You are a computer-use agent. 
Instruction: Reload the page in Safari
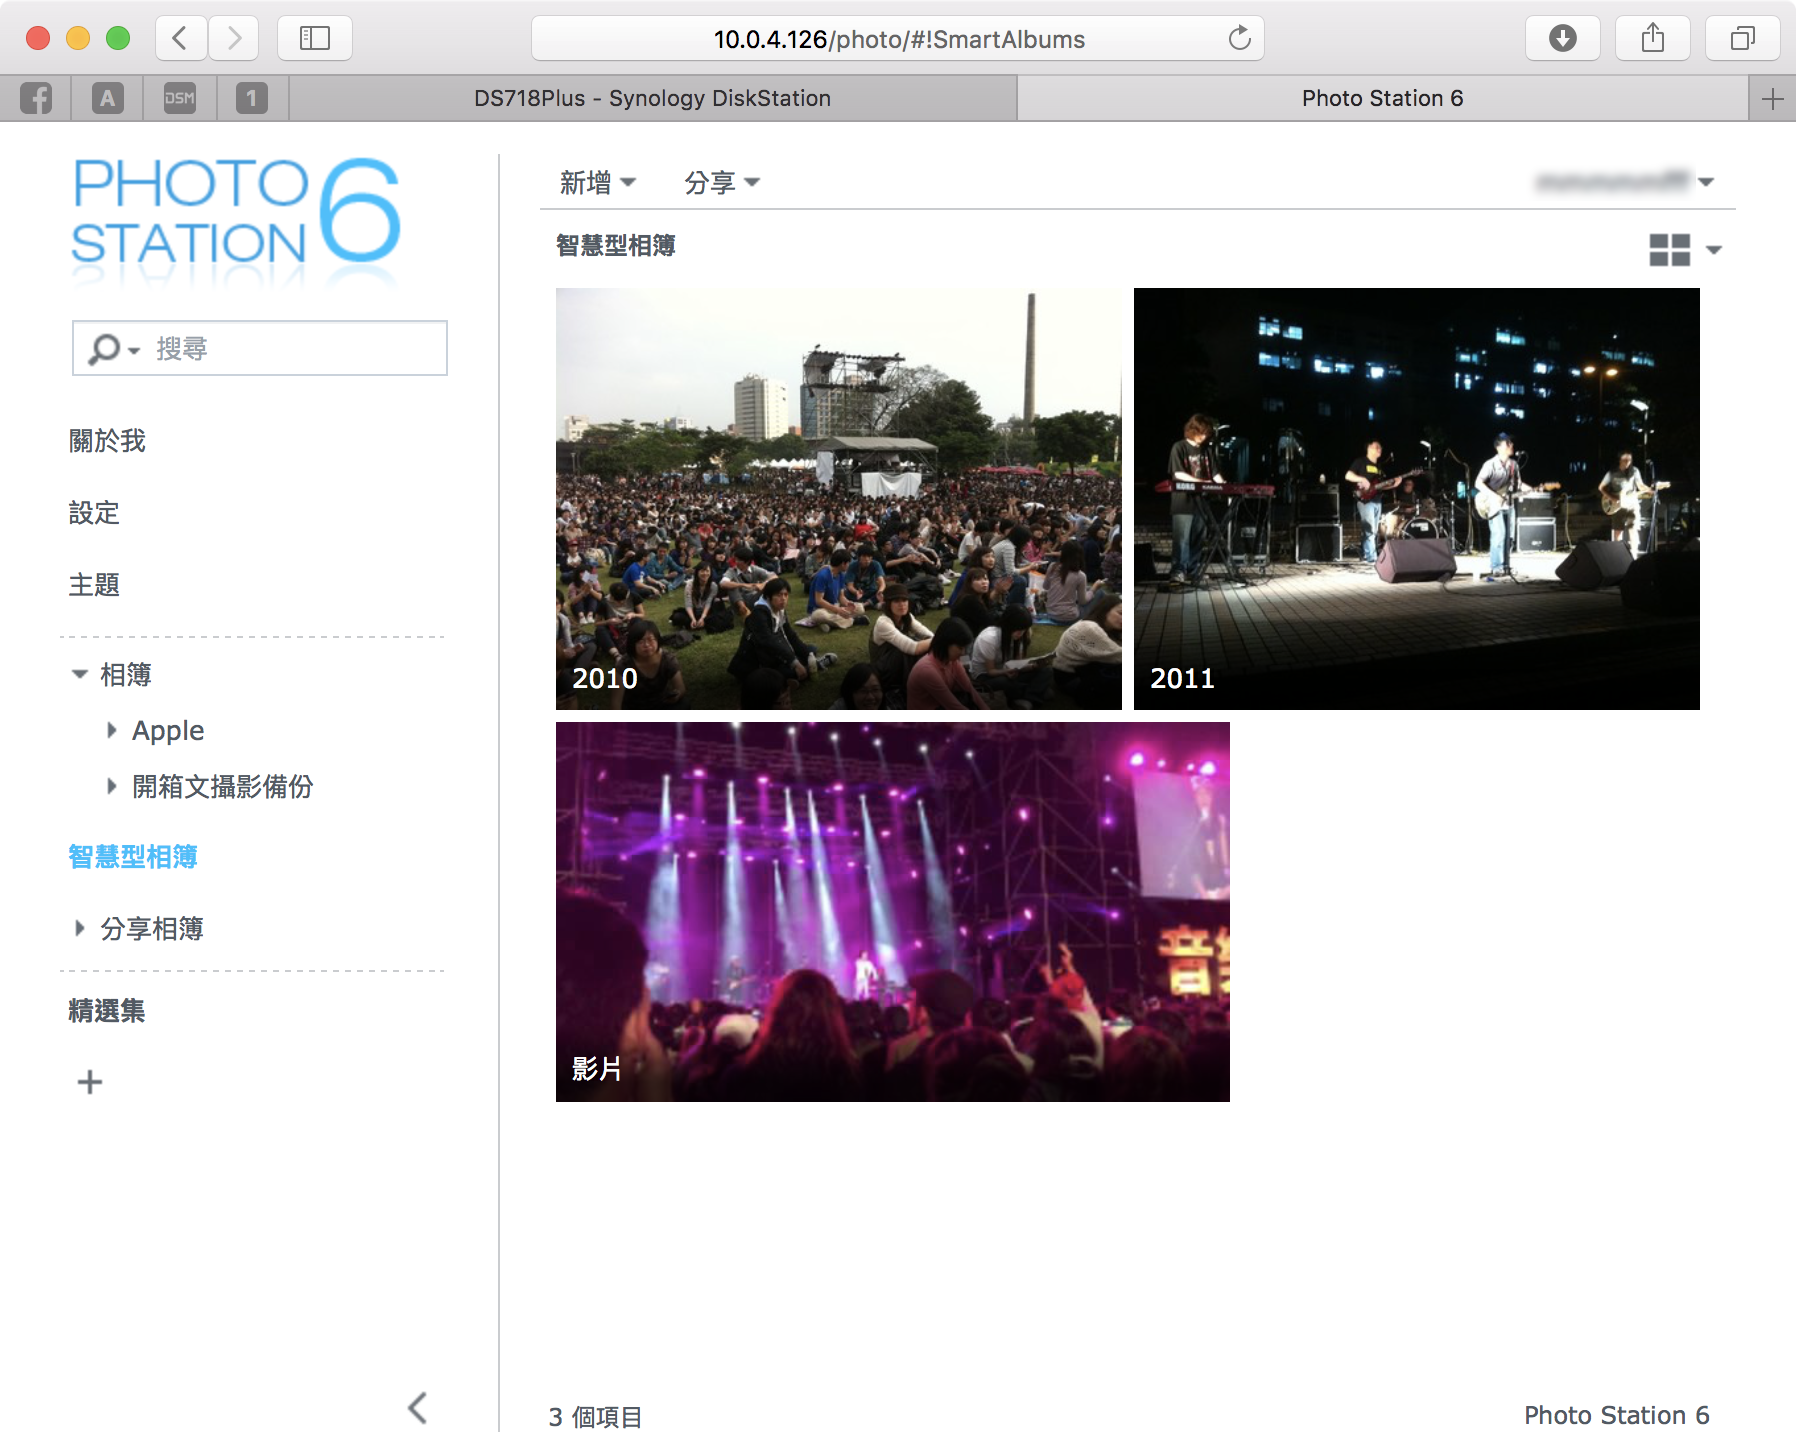click(x=1239, y=39)
